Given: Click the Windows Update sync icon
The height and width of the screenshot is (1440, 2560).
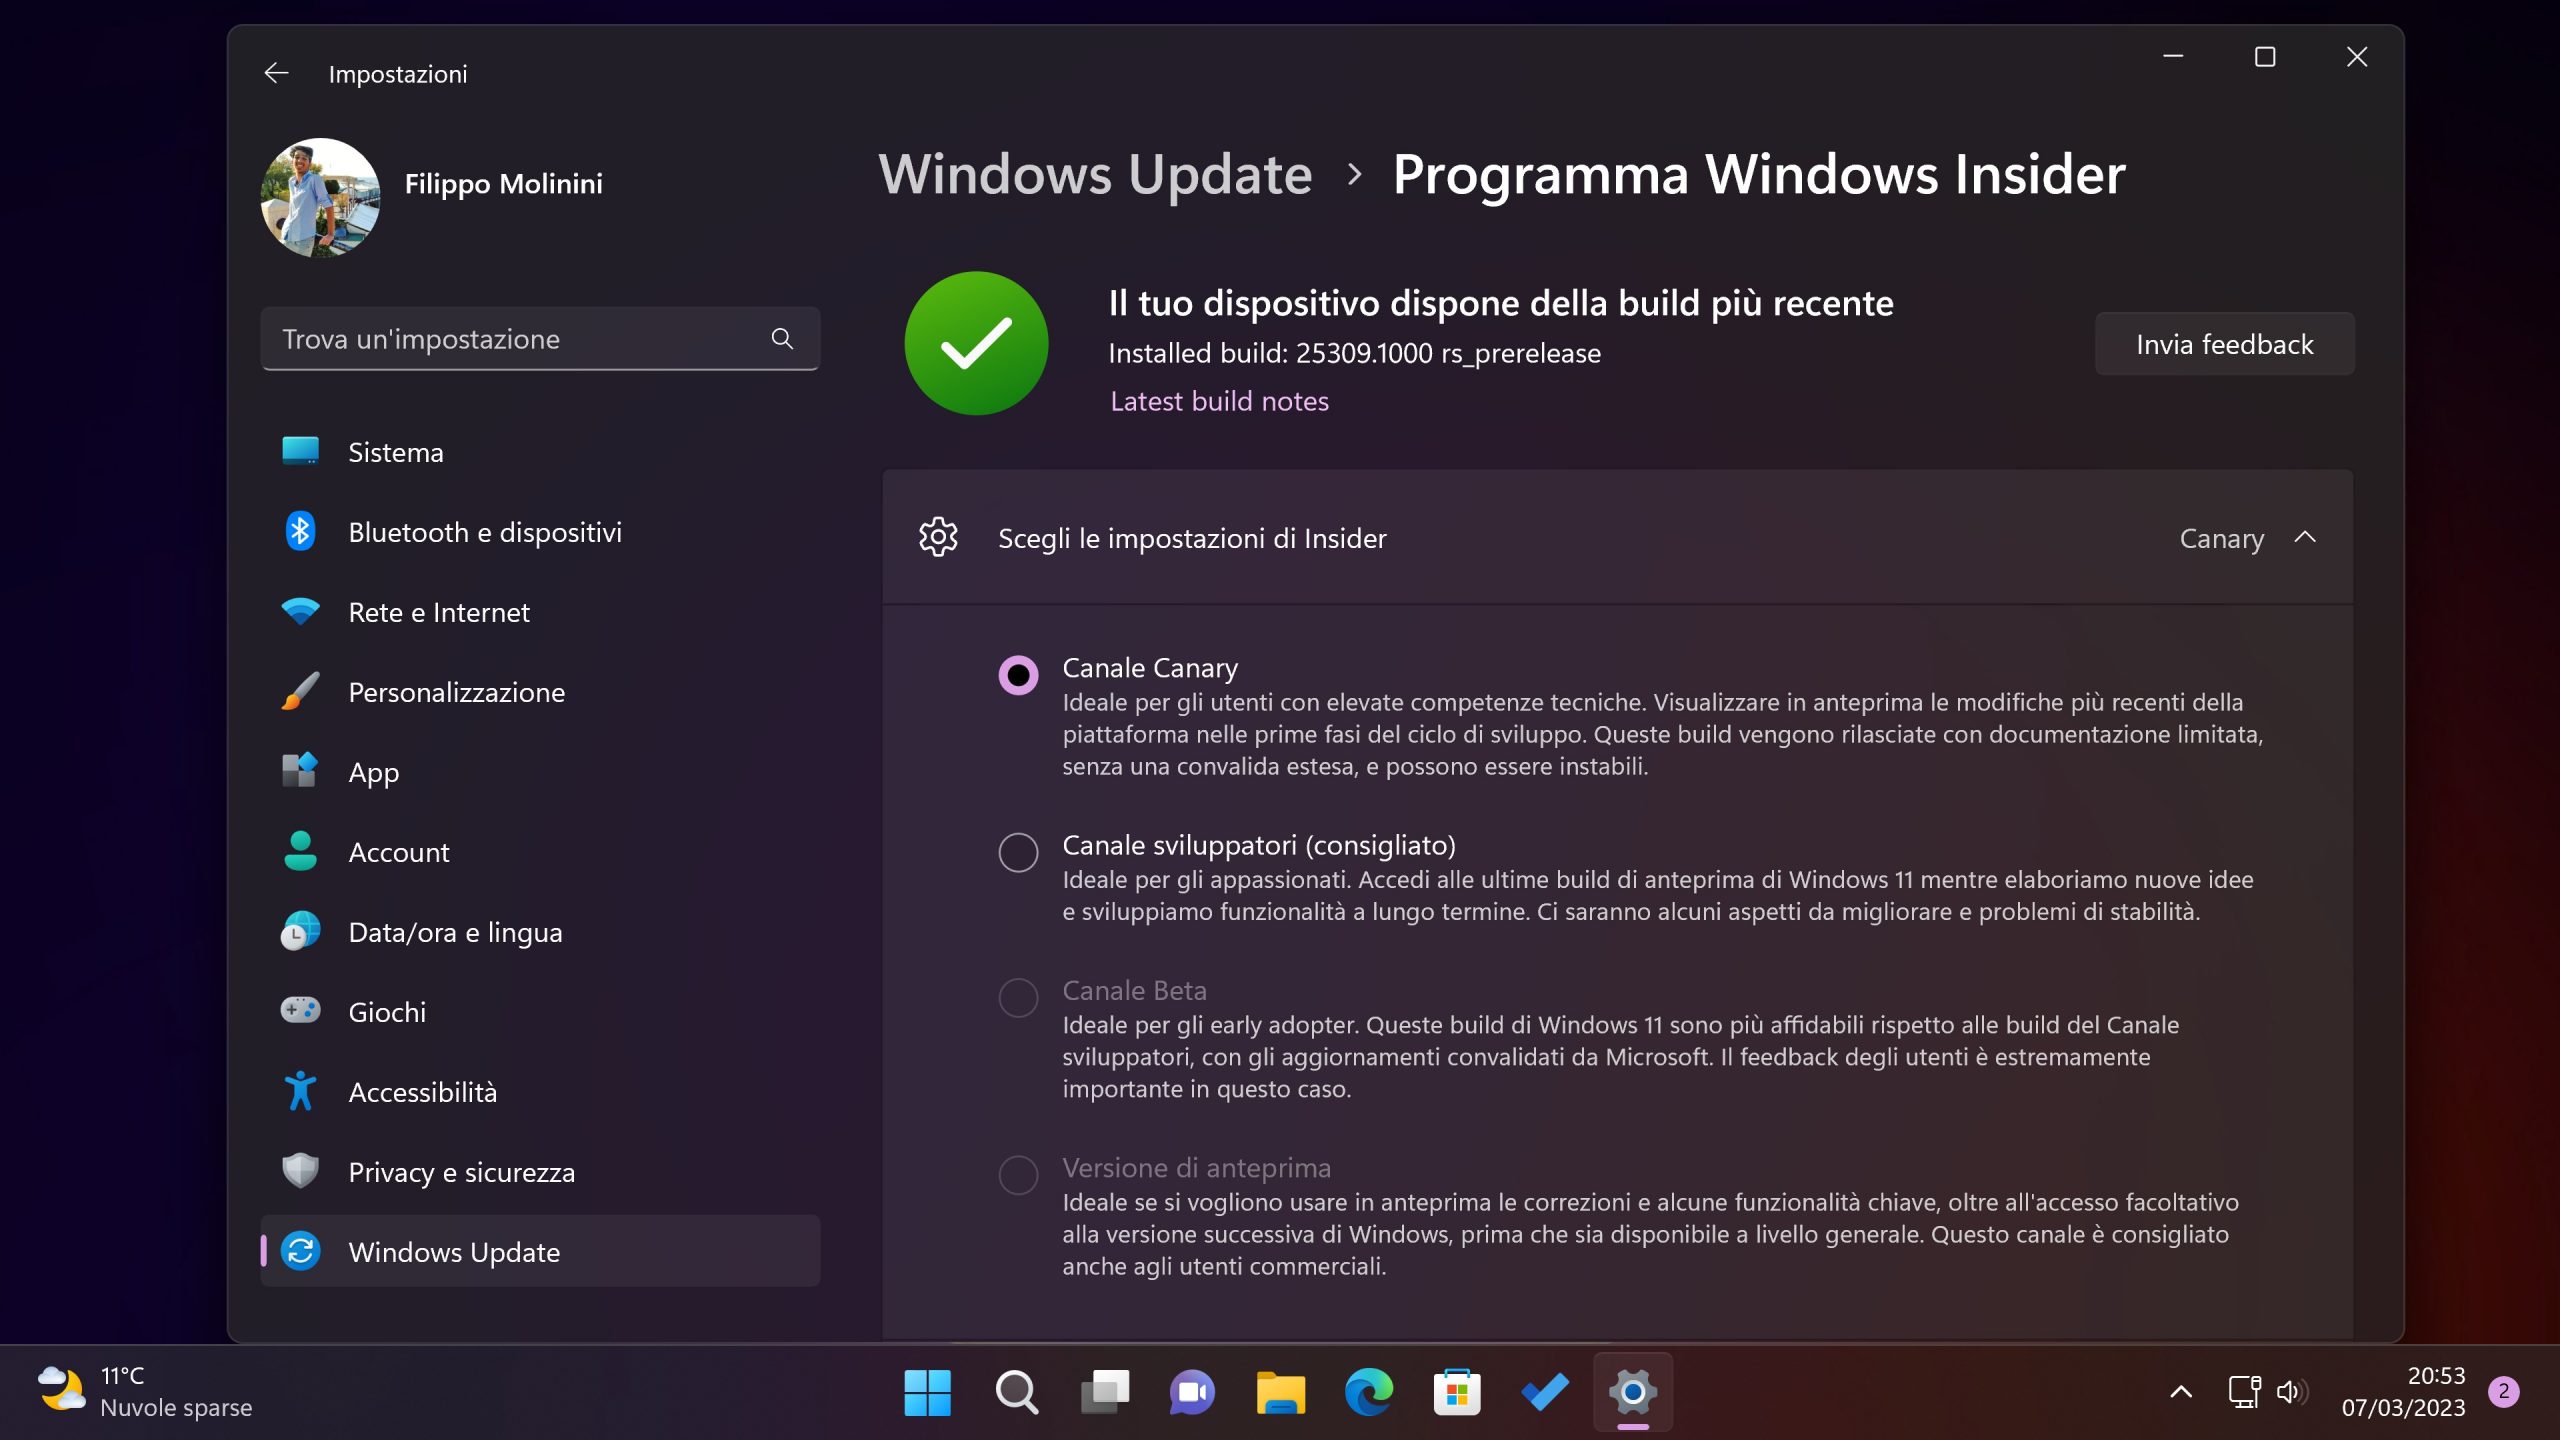Looking at the screenshot, I should (300, 1251).
